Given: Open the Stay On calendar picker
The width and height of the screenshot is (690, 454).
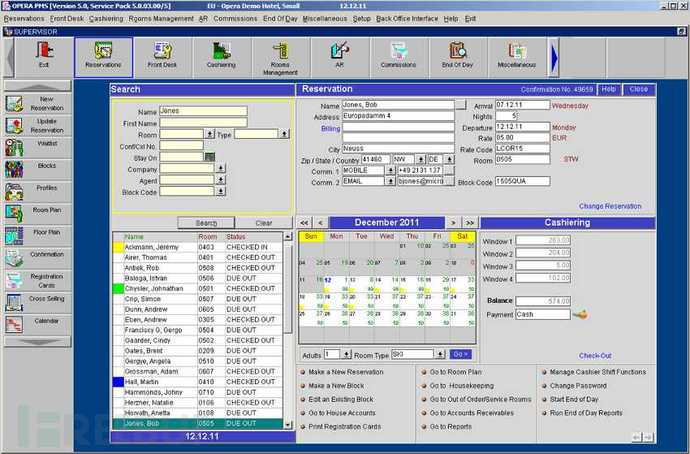Looking at the screenshot, I should point(210,157).
